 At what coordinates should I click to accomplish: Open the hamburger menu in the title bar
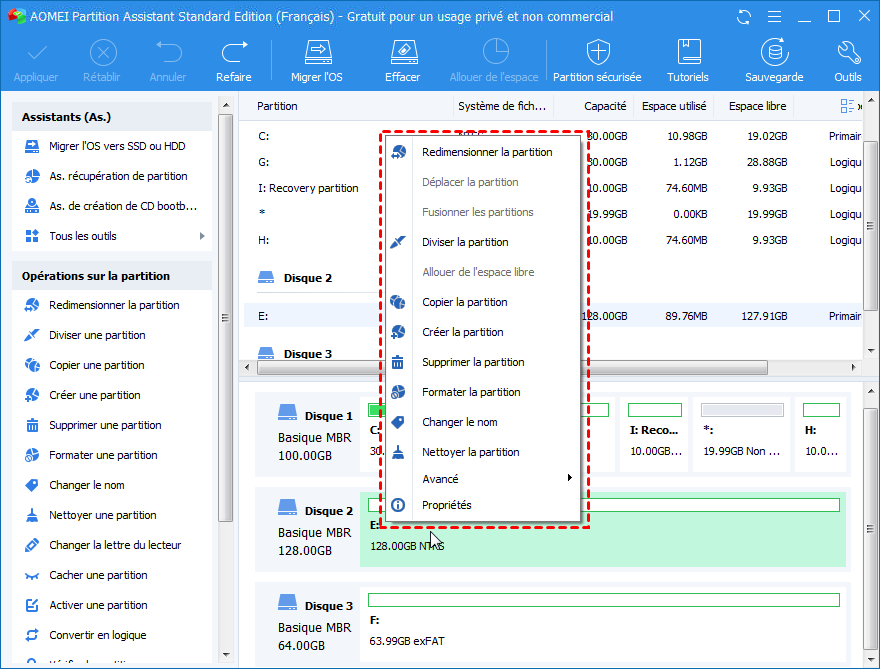(775, 17)
